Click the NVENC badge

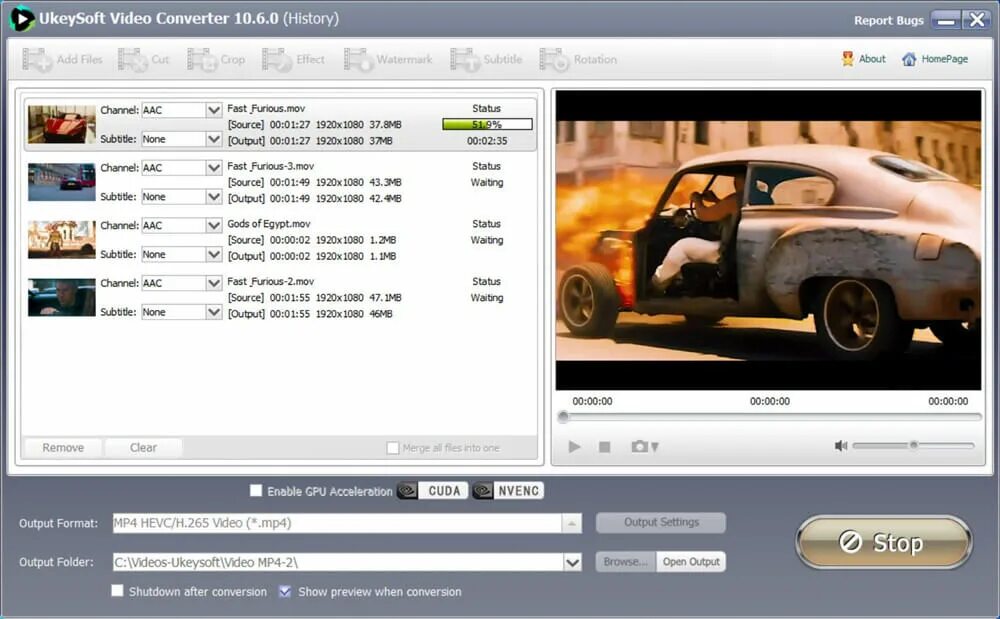tap(508, 491)
